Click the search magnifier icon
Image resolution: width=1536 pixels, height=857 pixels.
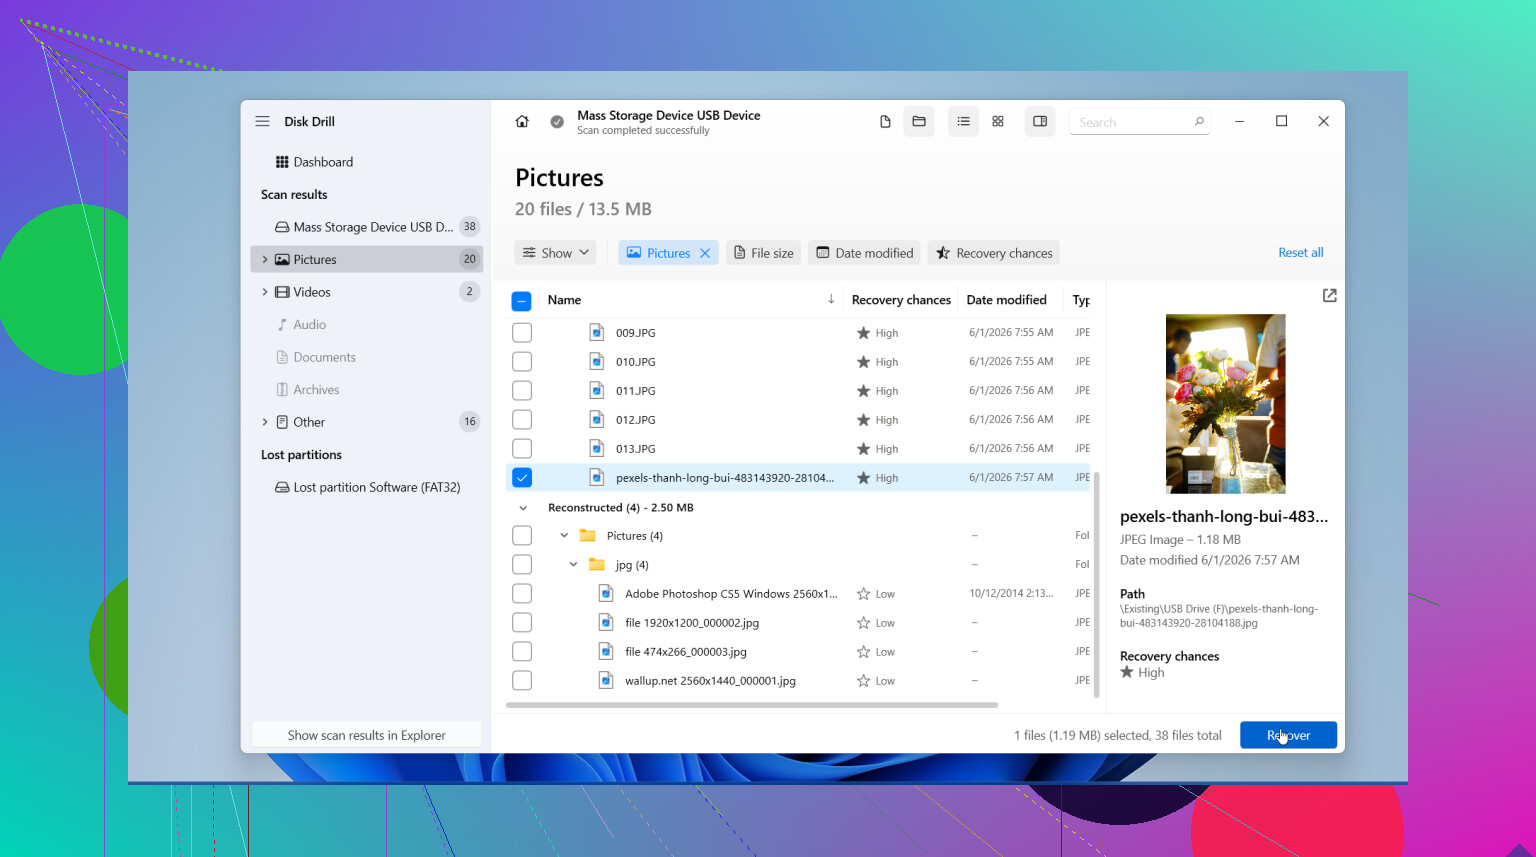click(1199, 122)
